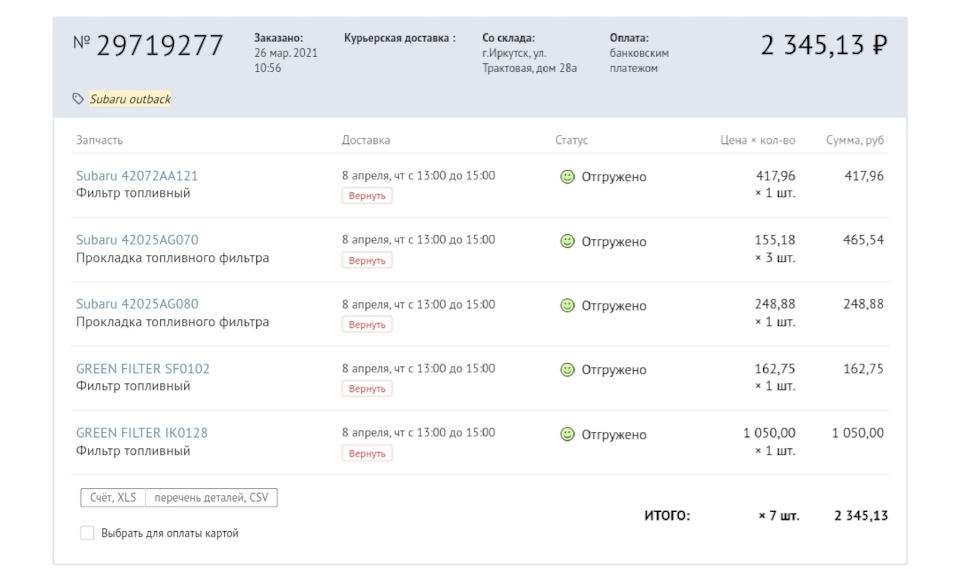Open the GREEN FILTER IK0128 link
Image resolution: width=960 pixels, height=569 pixels.
142,433
